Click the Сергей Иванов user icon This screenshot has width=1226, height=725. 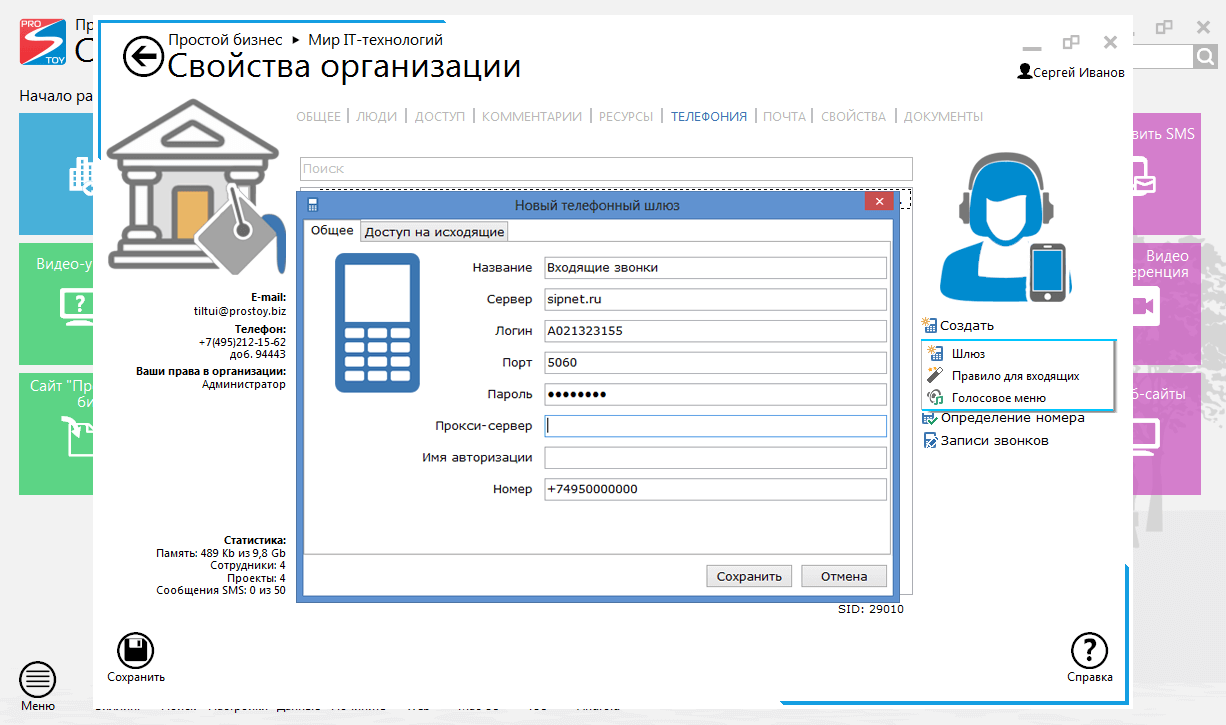coord(1023,71)
